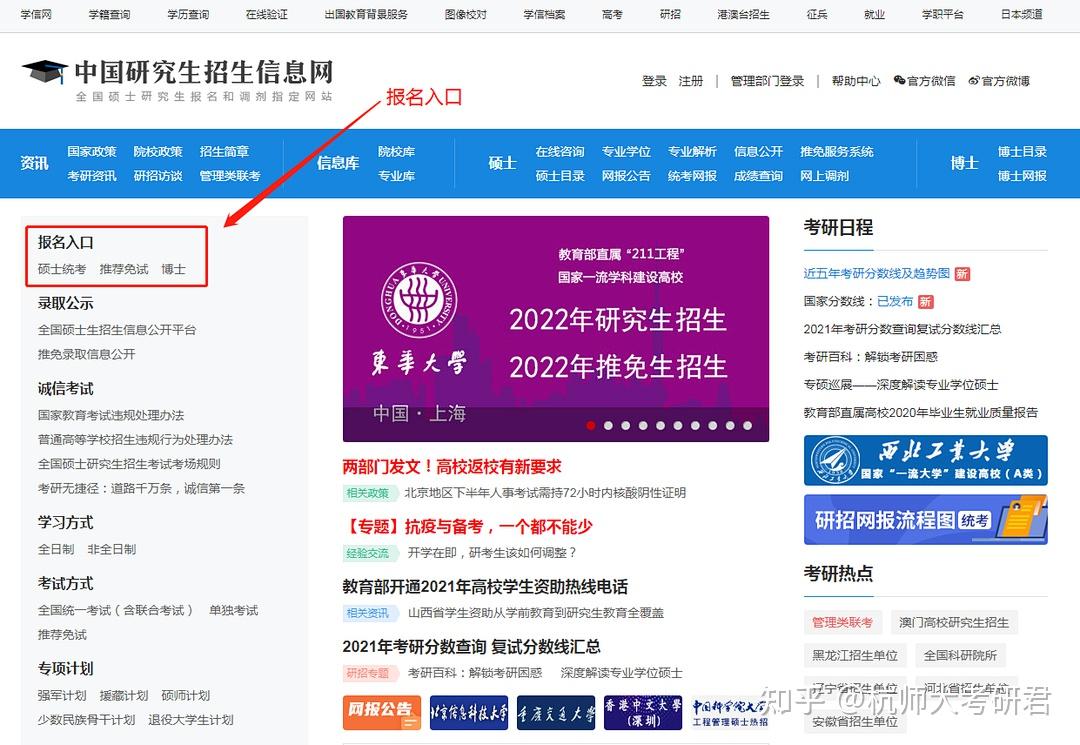Open 在线咨询 in blue navigation
Image resolution: width=1080 pixels, height=745 pixels.
click(560, 151)
